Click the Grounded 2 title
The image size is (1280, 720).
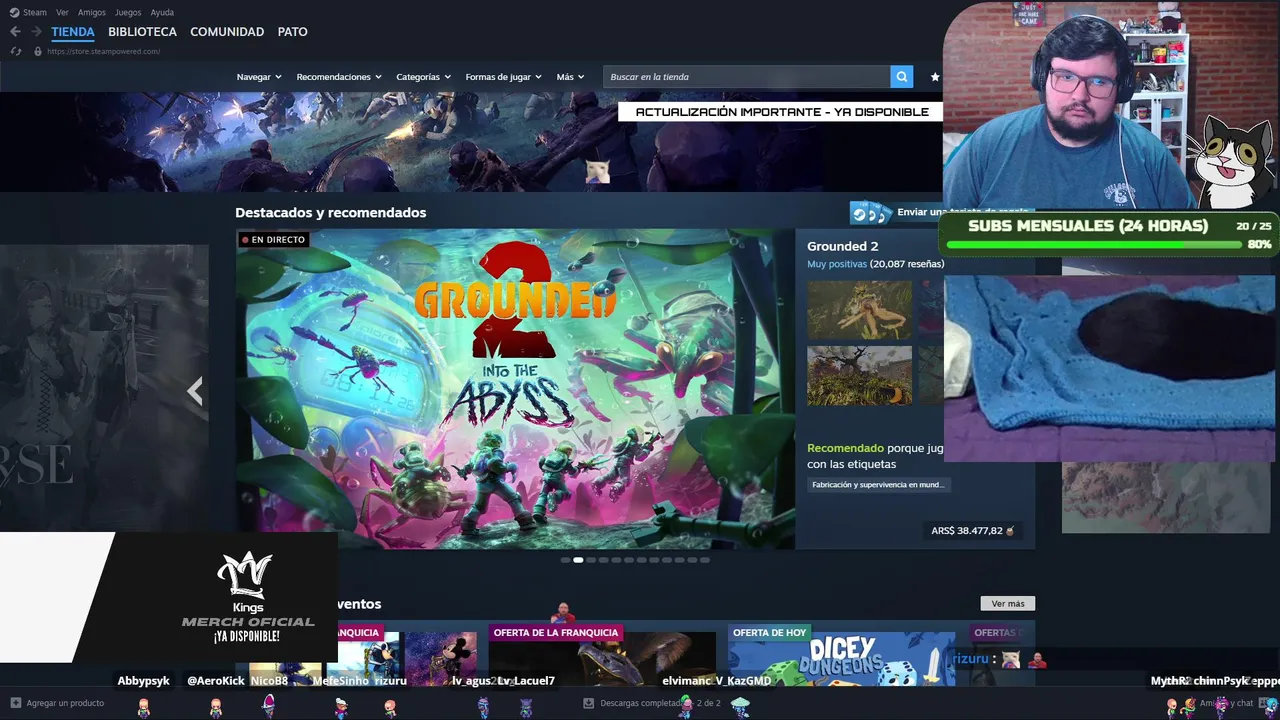[x=843, y=246]
